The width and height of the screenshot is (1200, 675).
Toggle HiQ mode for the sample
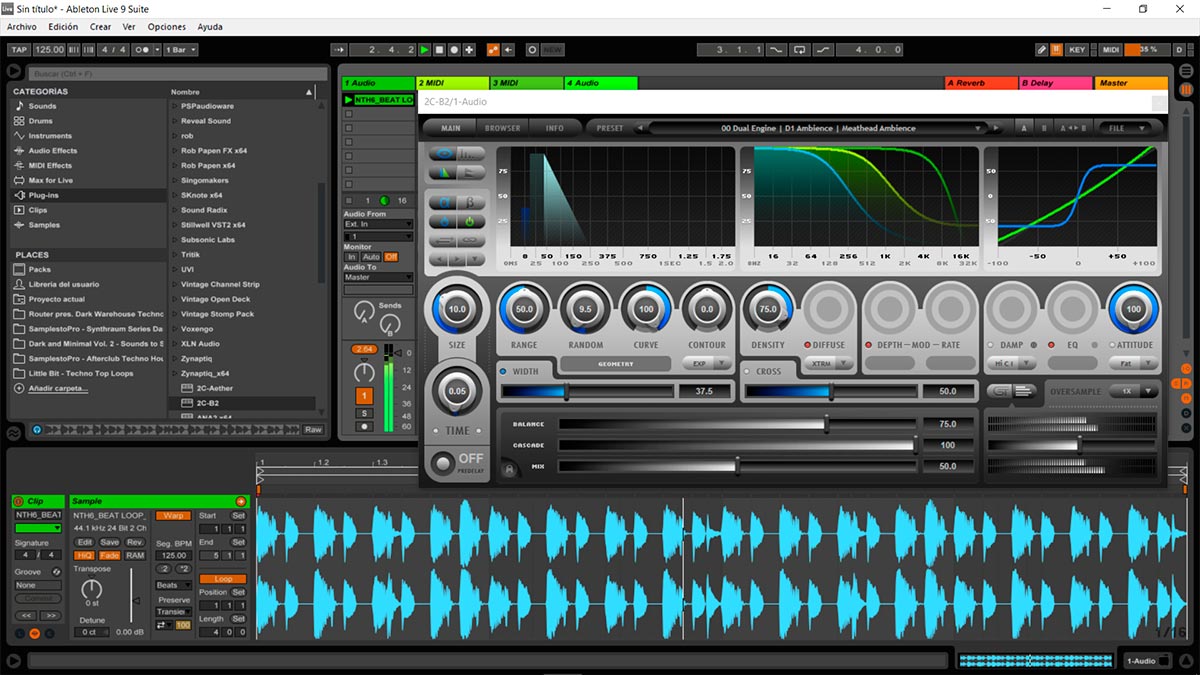(x=84, y=556)
